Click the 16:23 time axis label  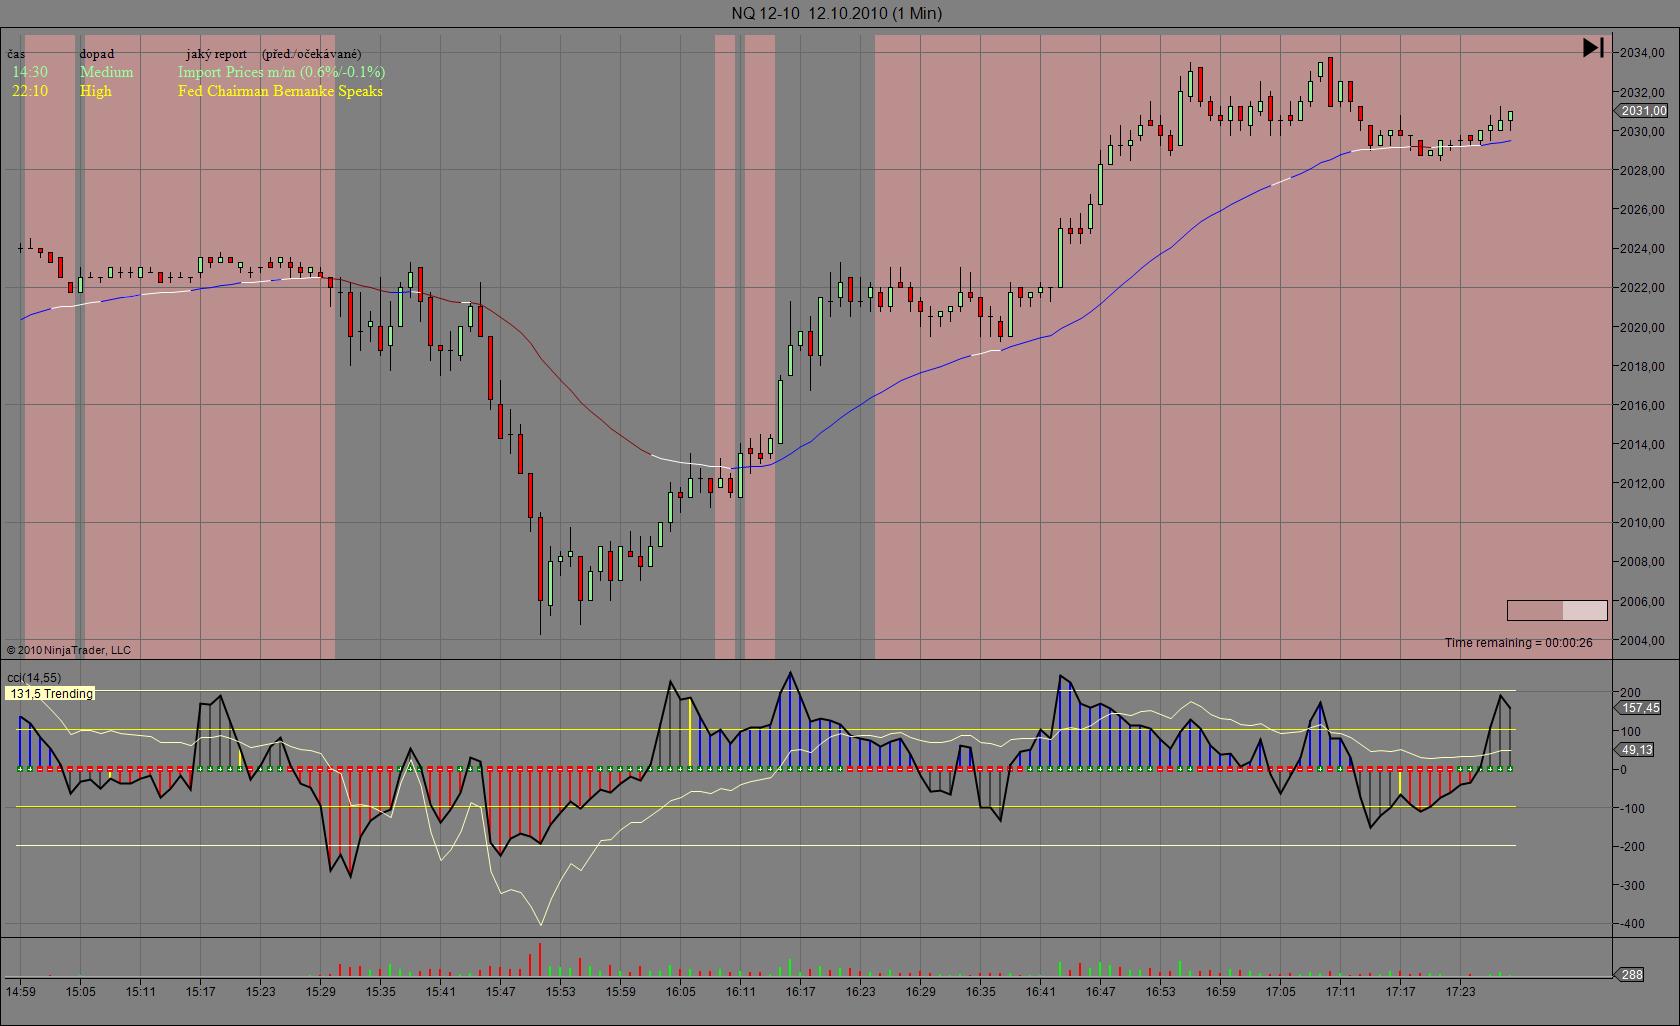pos(861,992)
